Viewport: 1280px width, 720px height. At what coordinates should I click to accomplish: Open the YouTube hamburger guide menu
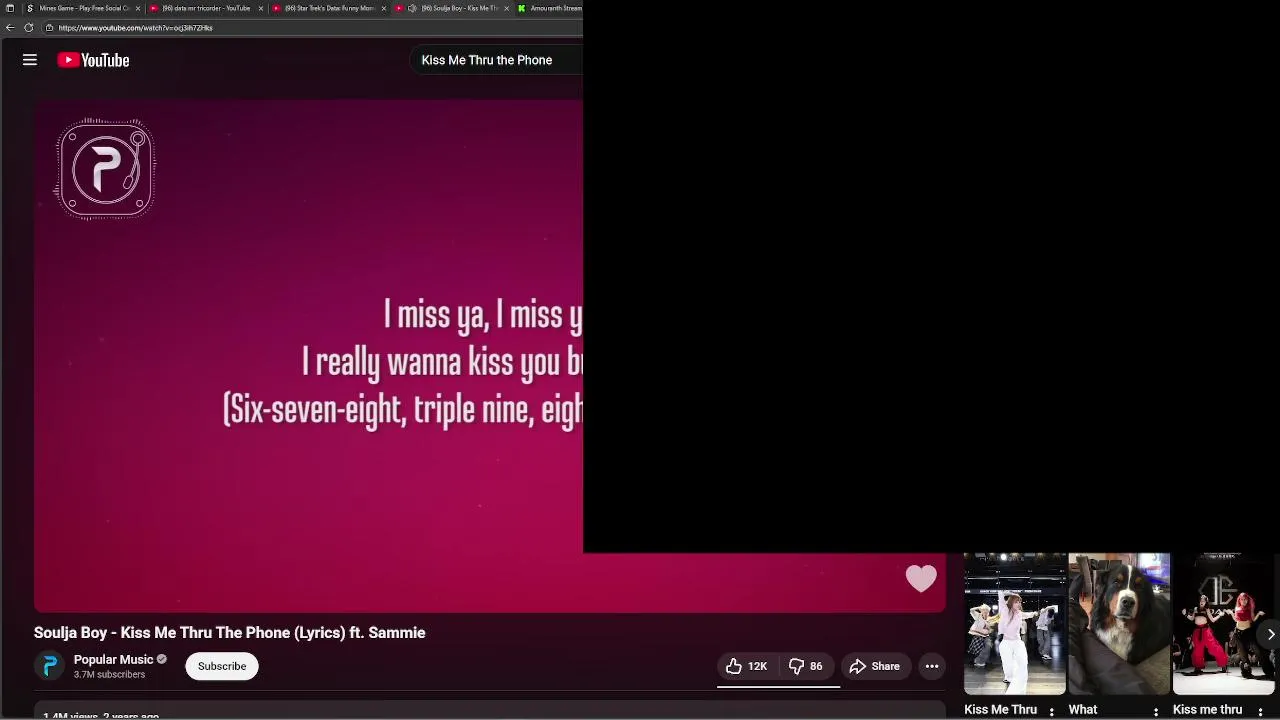(30, 60)
